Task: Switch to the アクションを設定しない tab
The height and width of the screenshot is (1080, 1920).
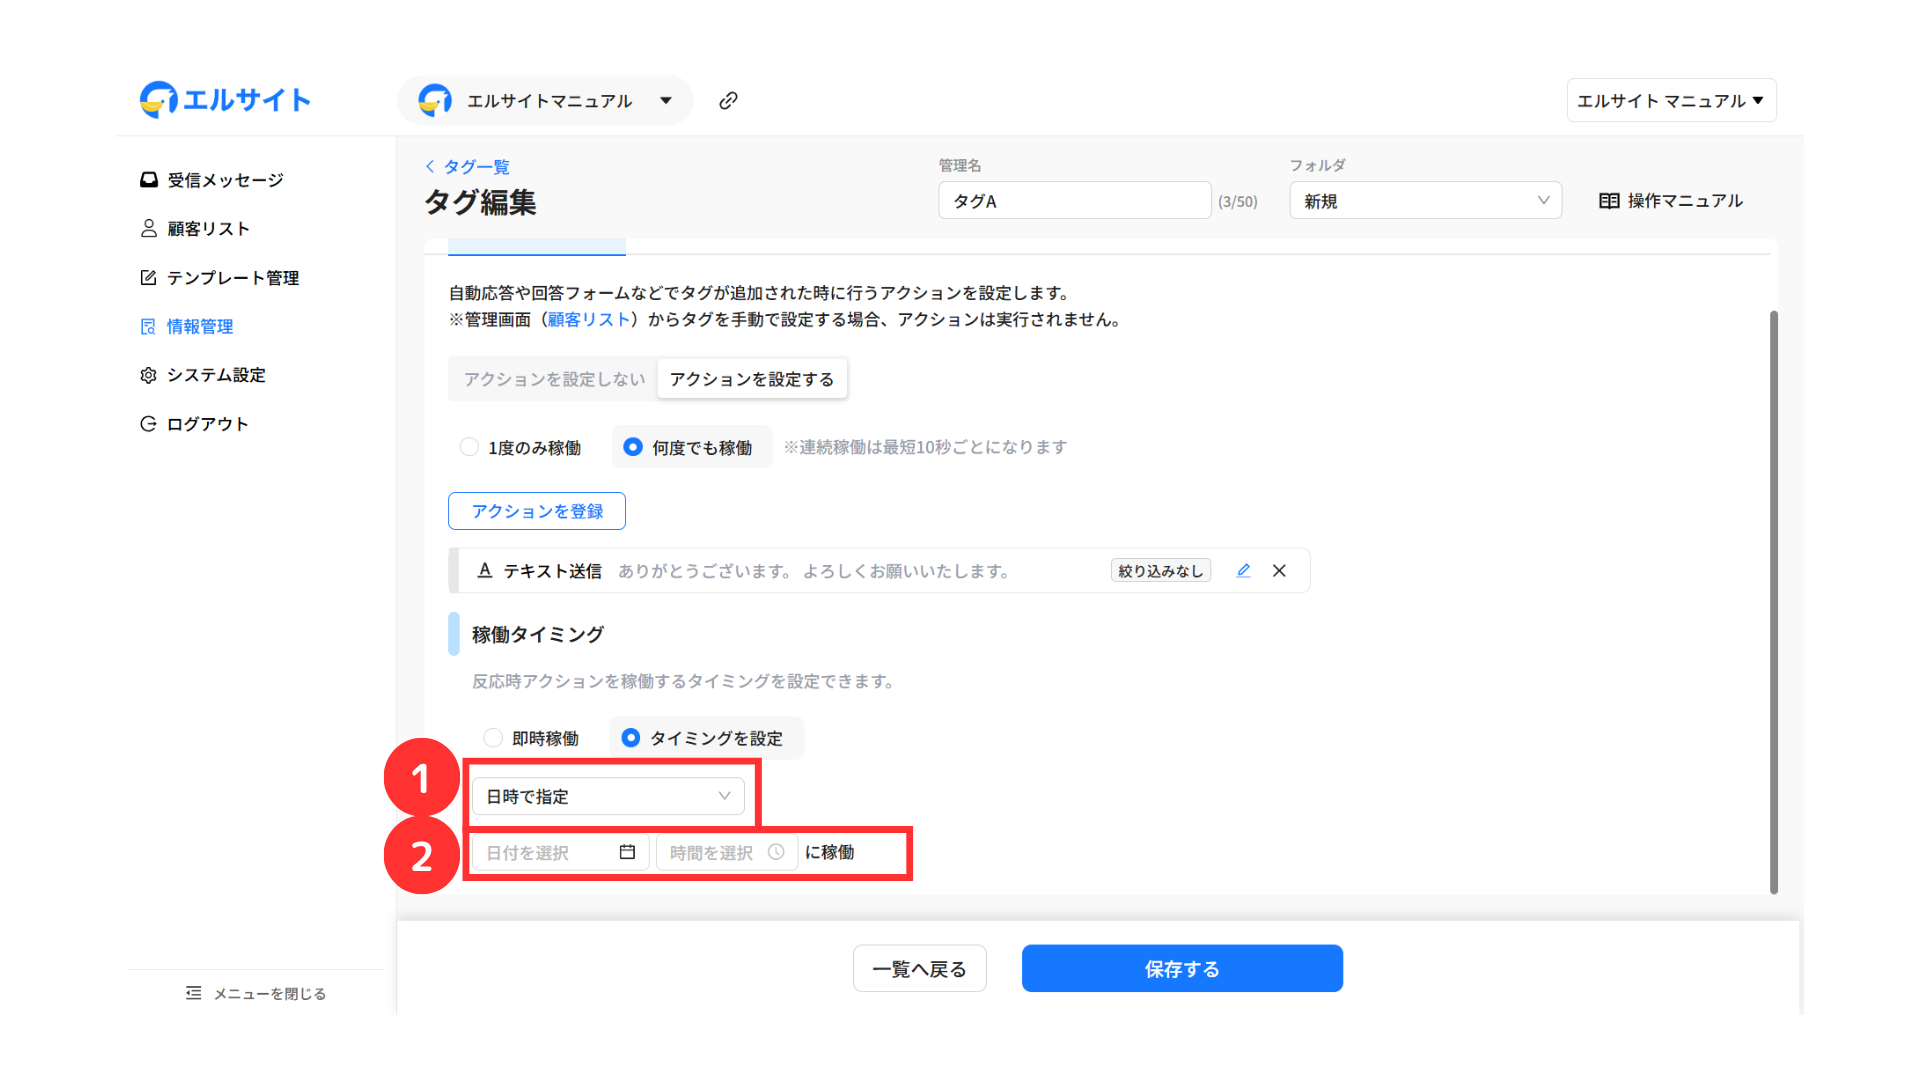Action: (x=554, y=379)
